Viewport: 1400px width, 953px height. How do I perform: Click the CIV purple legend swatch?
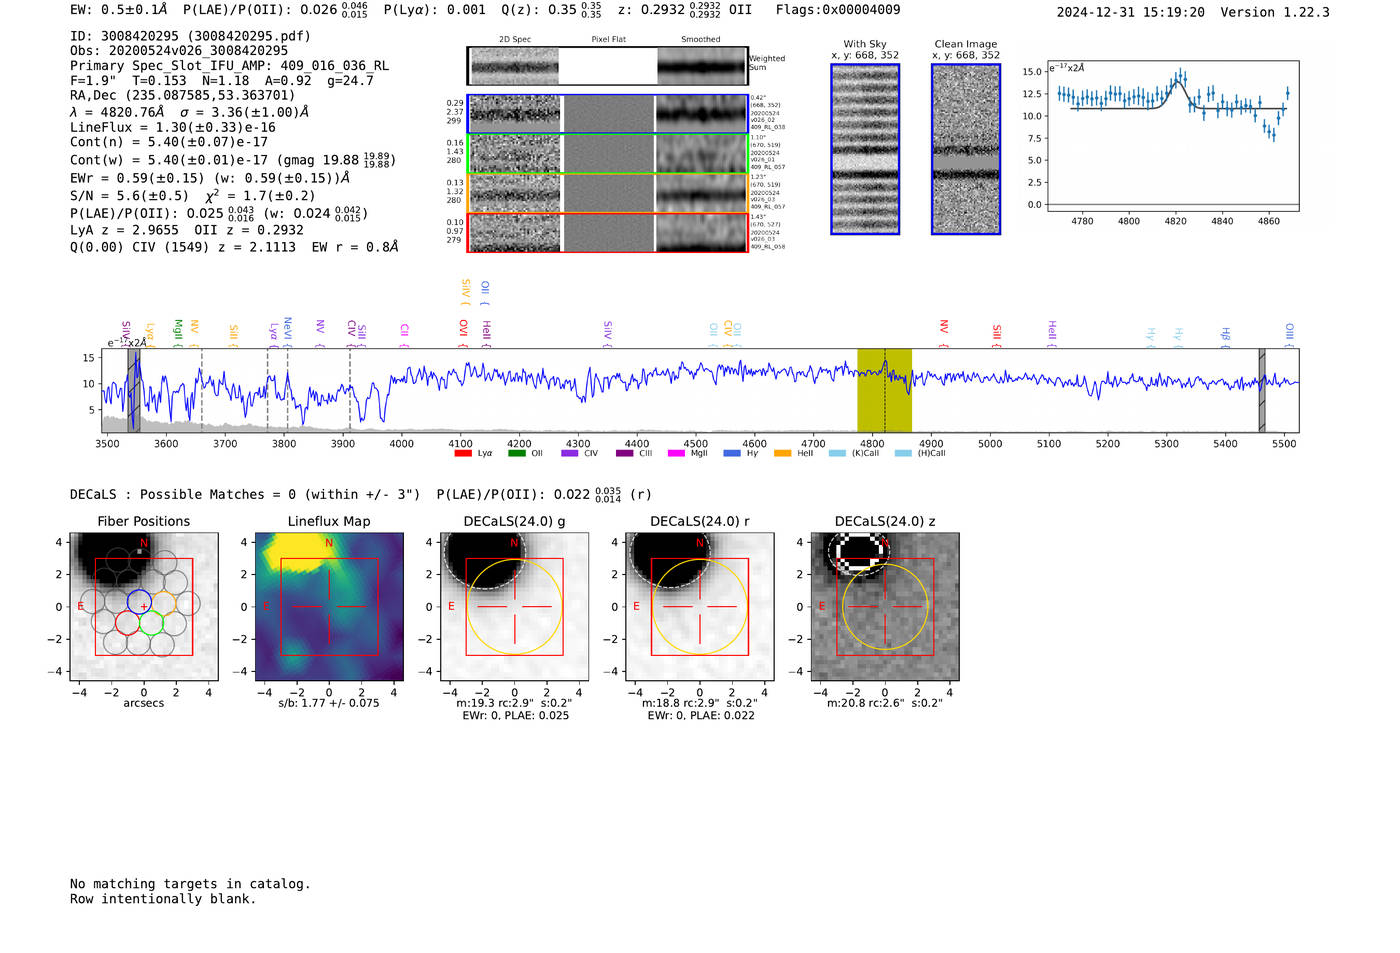pyautogui.click(x=570, y=453)
